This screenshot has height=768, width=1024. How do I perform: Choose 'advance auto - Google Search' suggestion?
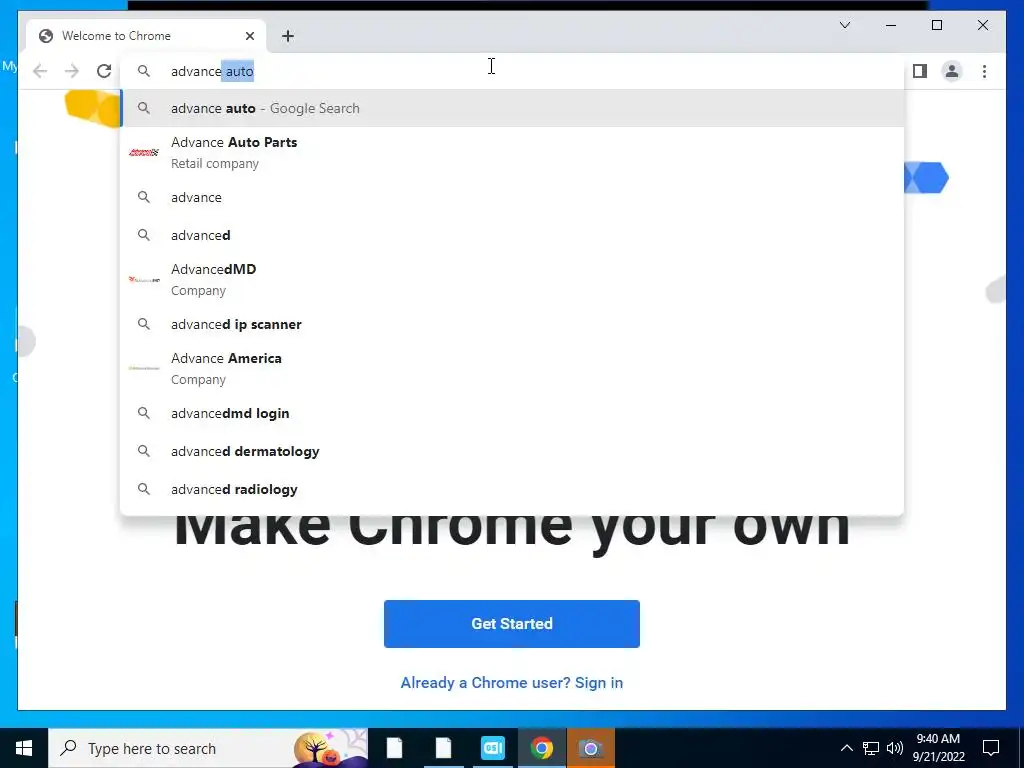click(x=513, y=108)
